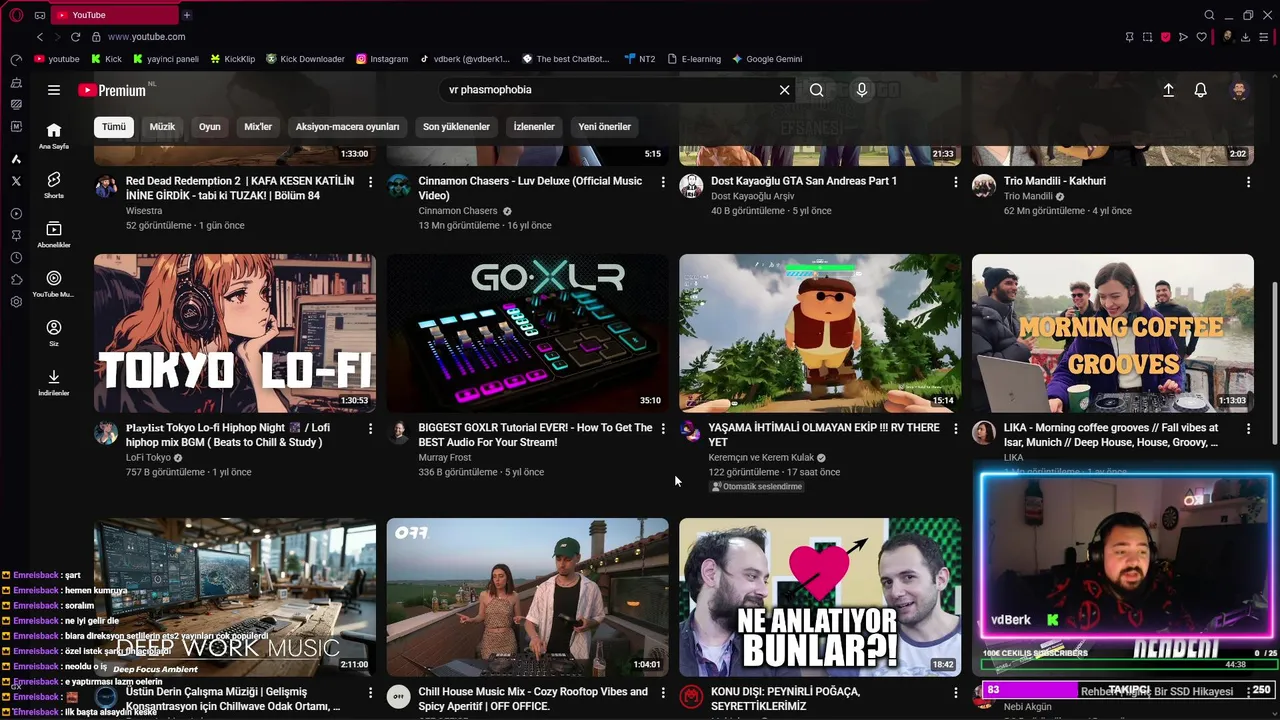Go back with browser back arrow

pos(40,37)
